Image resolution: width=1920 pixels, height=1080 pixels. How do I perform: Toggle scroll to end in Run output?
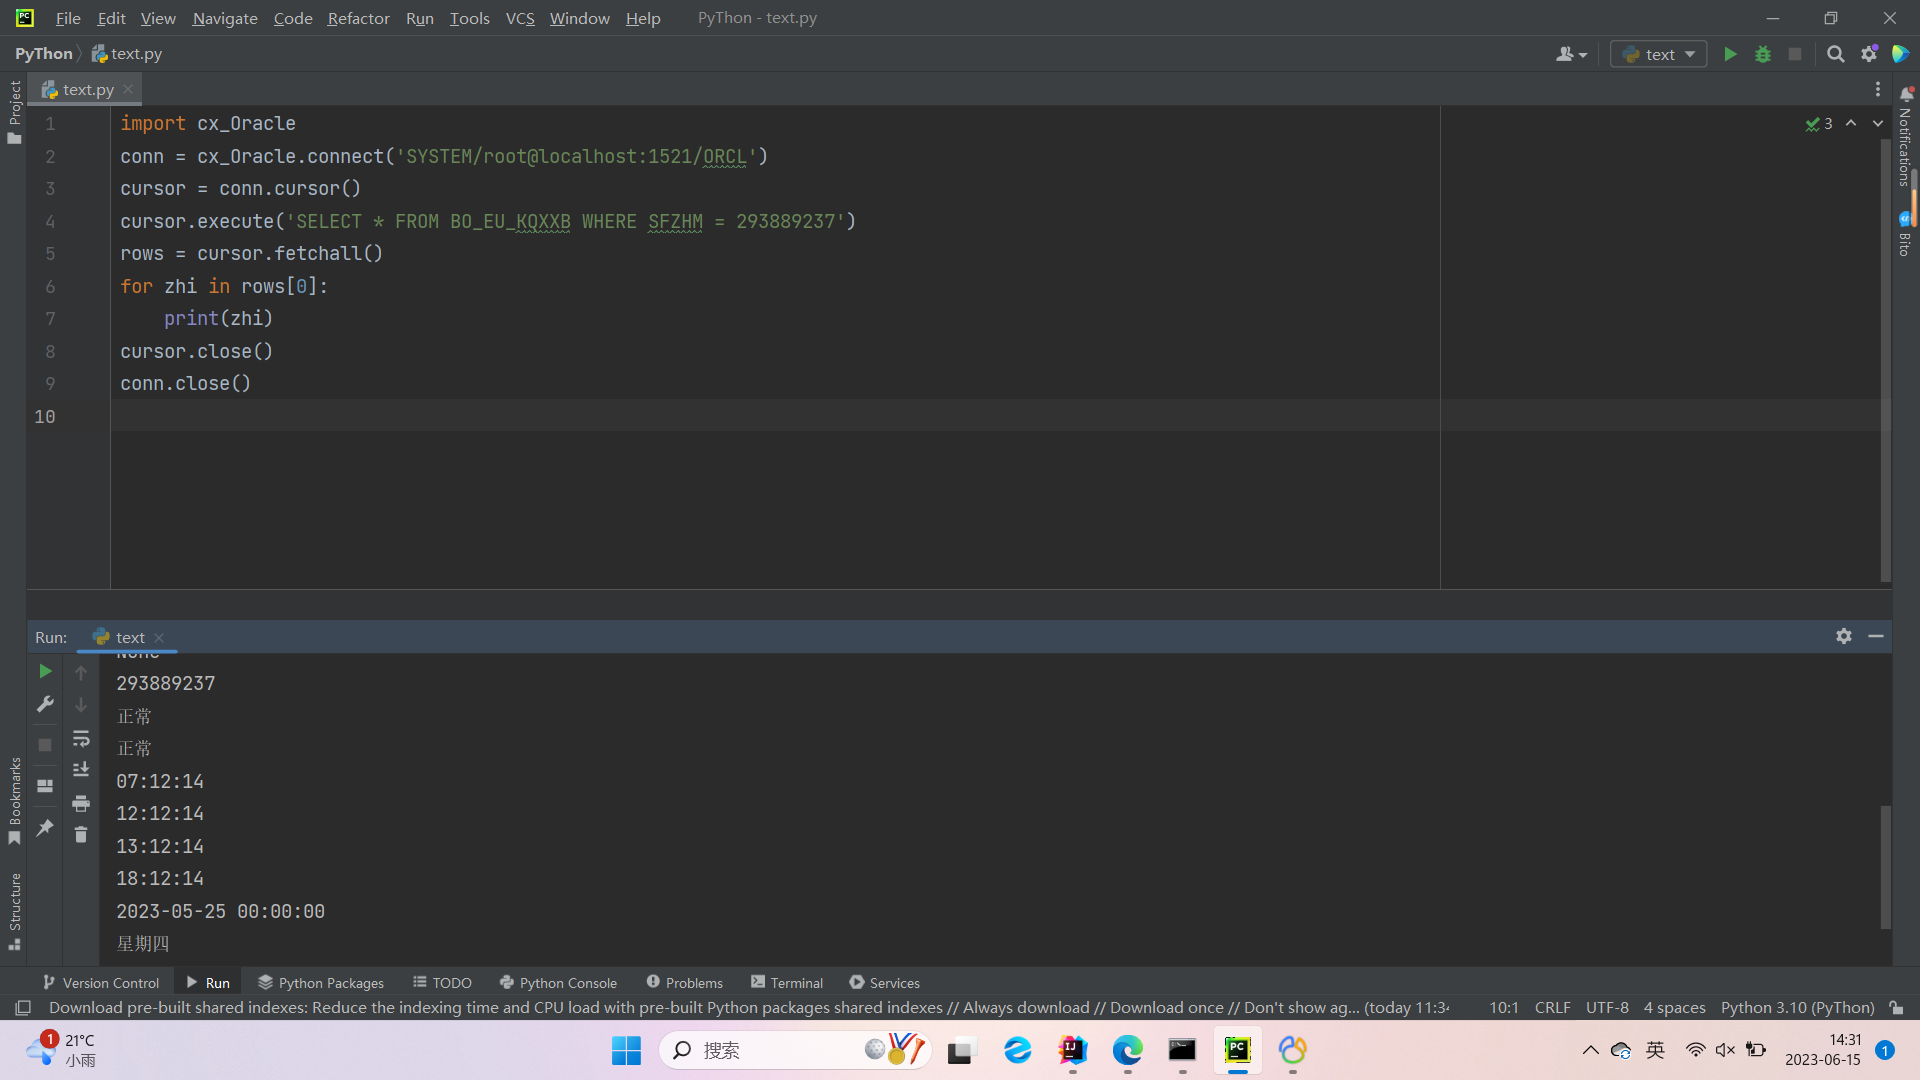point(81,770)
